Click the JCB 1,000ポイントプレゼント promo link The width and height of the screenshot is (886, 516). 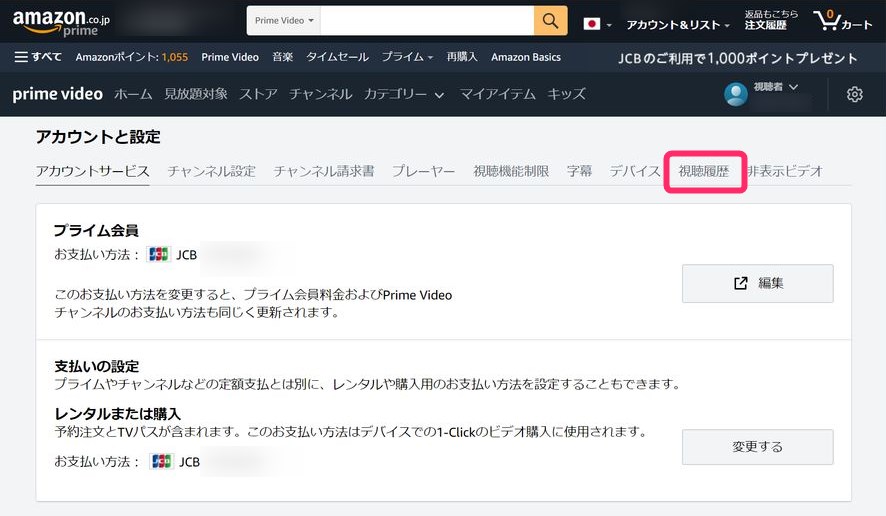tap(737, 58)
